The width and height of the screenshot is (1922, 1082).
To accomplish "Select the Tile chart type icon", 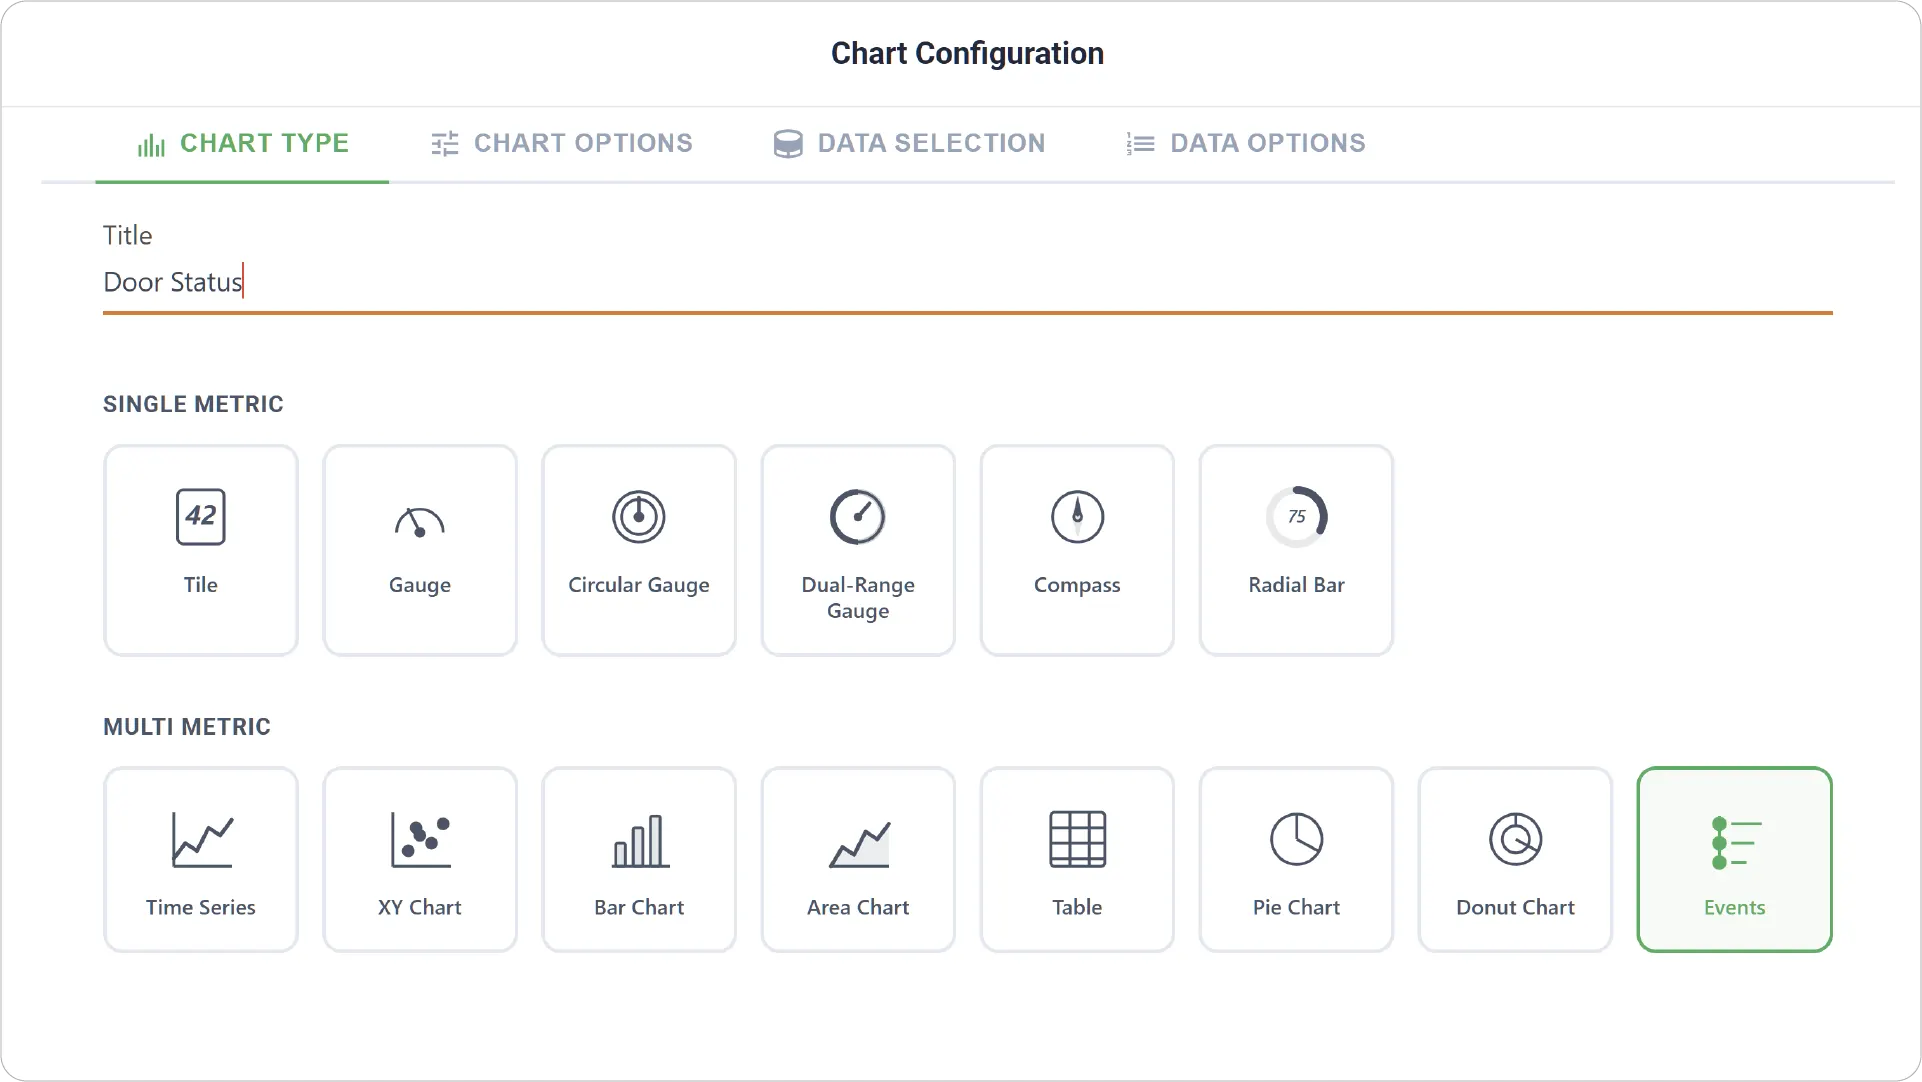I will 200,517.
